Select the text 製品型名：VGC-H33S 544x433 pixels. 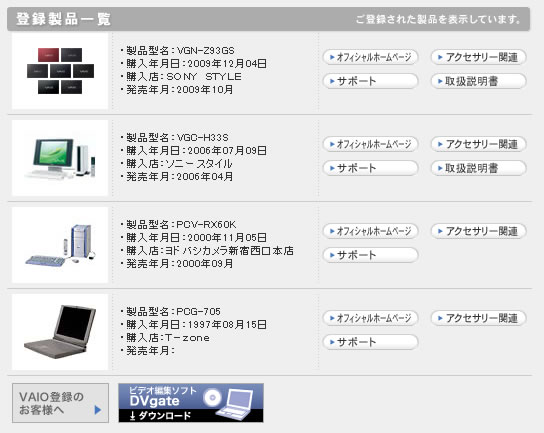[x=177, y=138]
